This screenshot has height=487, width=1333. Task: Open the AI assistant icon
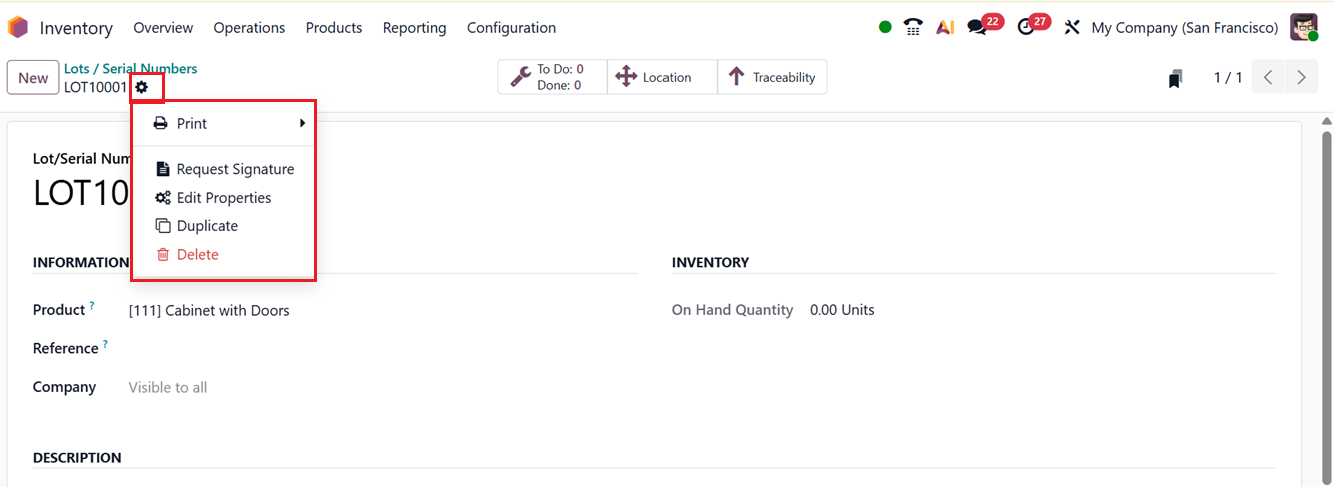[x=945, y=28]
